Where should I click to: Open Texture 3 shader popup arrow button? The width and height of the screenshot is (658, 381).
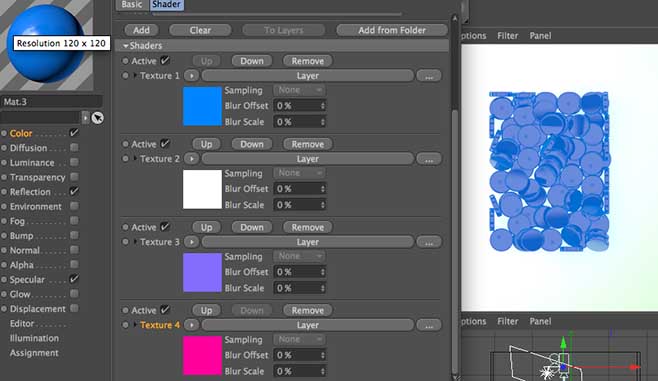coord(192,242)
